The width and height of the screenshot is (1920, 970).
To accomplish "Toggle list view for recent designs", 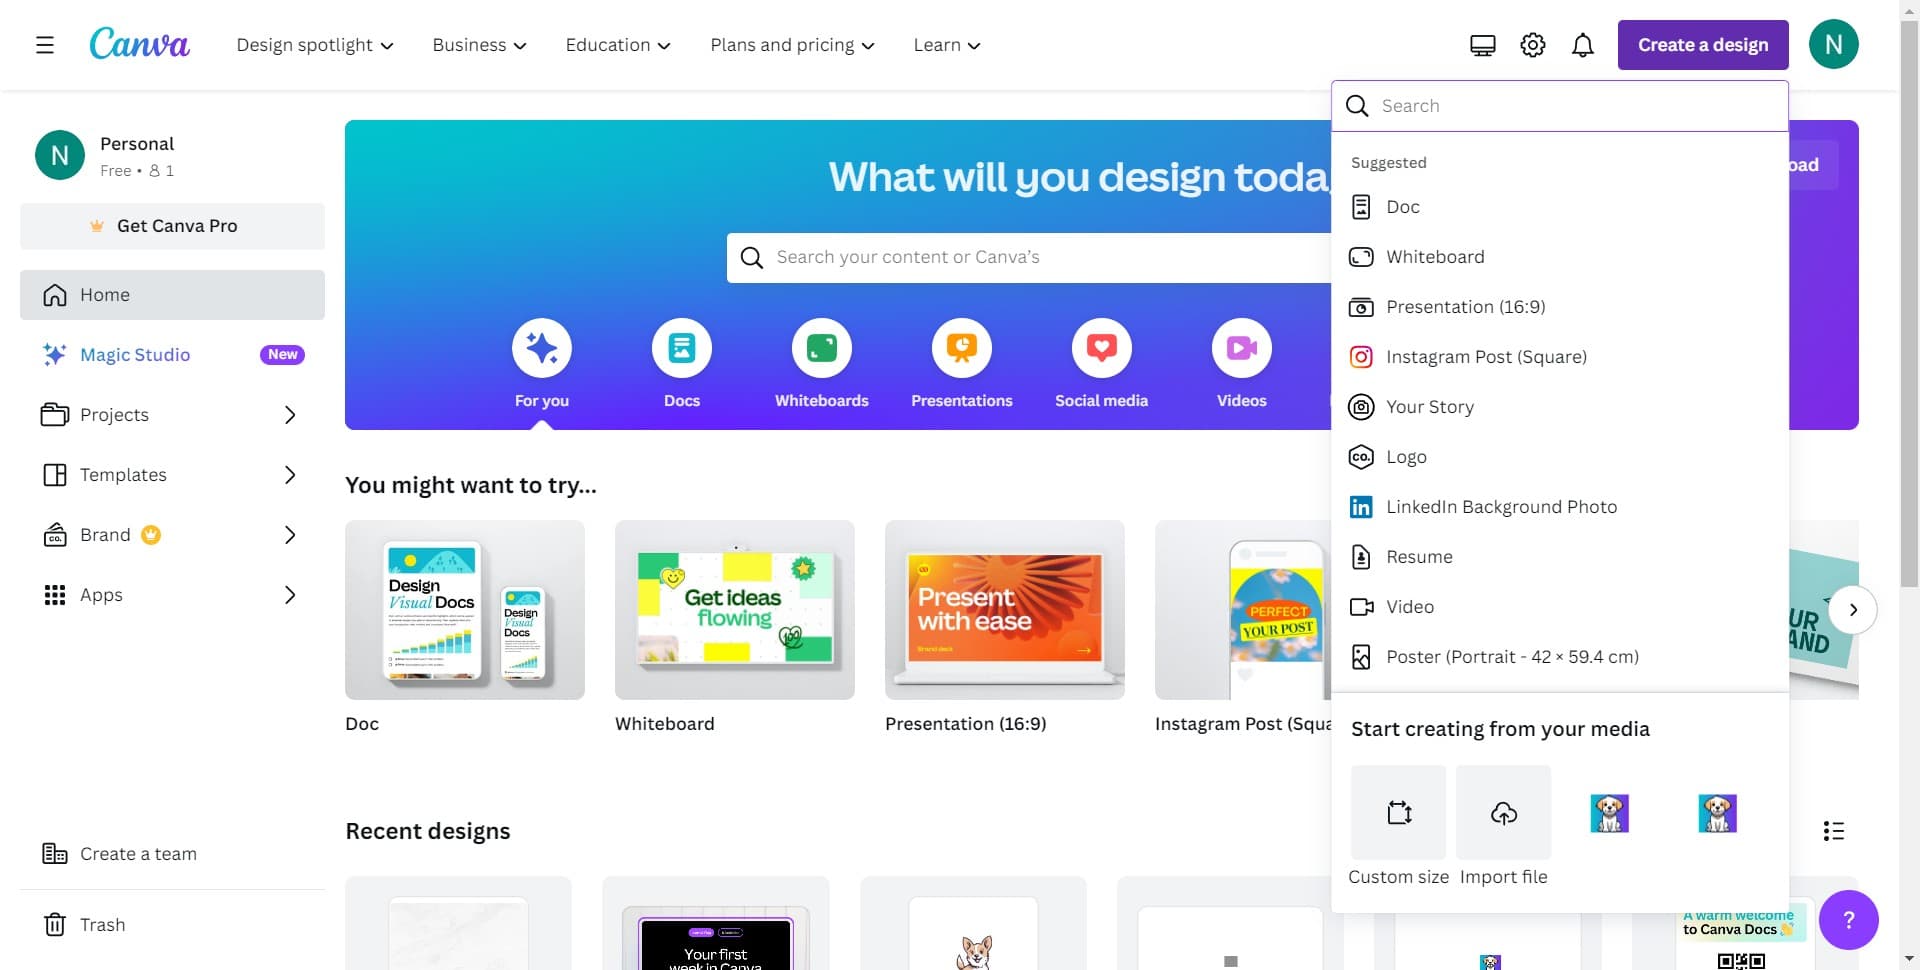I will click(x=1833, y=831).
